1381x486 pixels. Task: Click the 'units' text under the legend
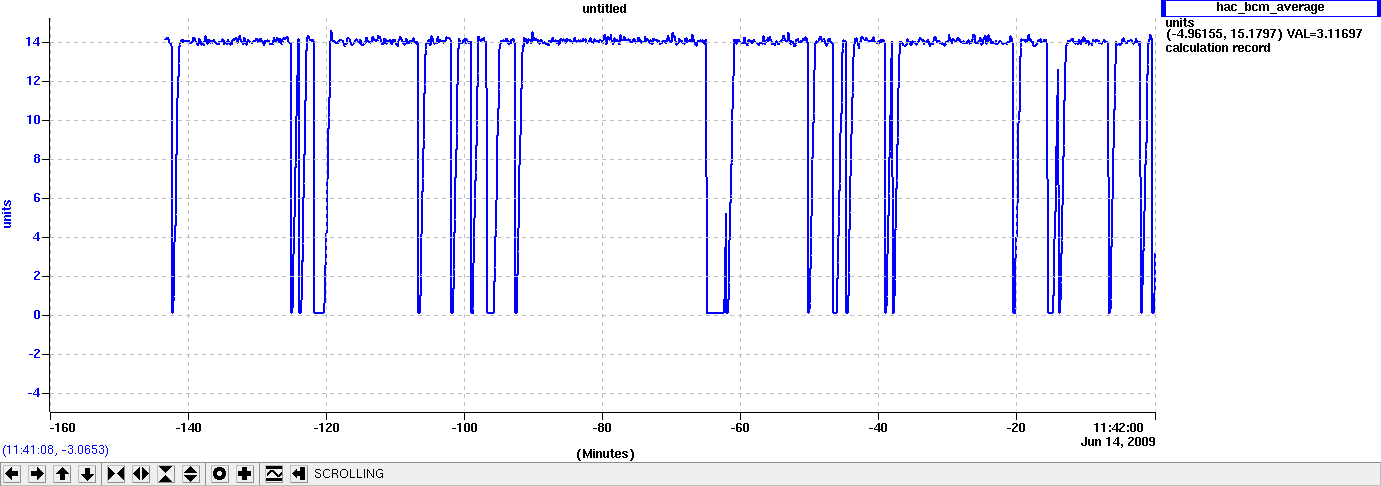pyautogui.click(x=1181, y=22)
